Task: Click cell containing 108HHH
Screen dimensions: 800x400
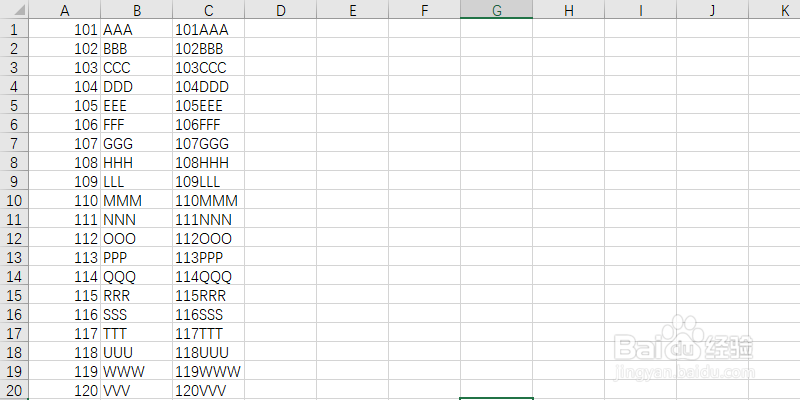Action: [x=209, y=161]
